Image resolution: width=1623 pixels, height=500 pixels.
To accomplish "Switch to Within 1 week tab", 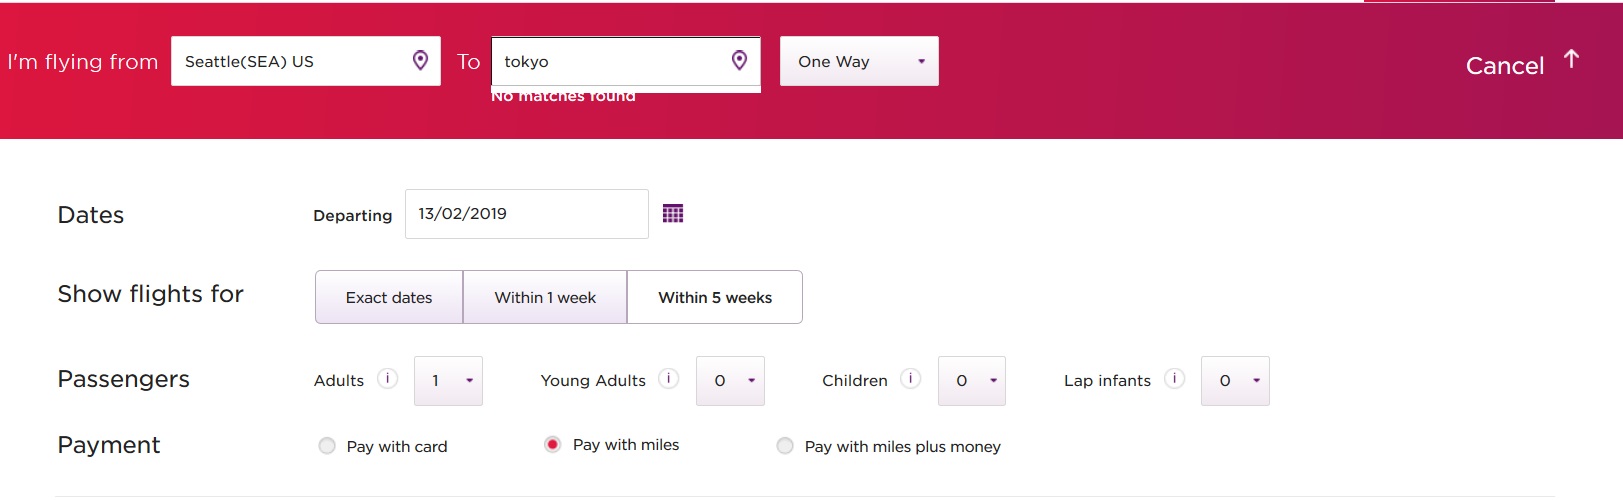I will 545,298.
